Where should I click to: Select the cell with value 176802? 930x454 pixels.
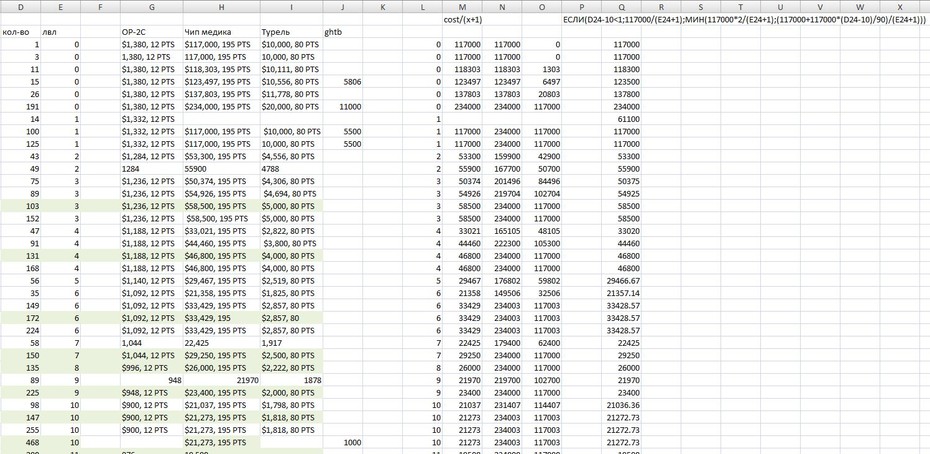point(502,281)
